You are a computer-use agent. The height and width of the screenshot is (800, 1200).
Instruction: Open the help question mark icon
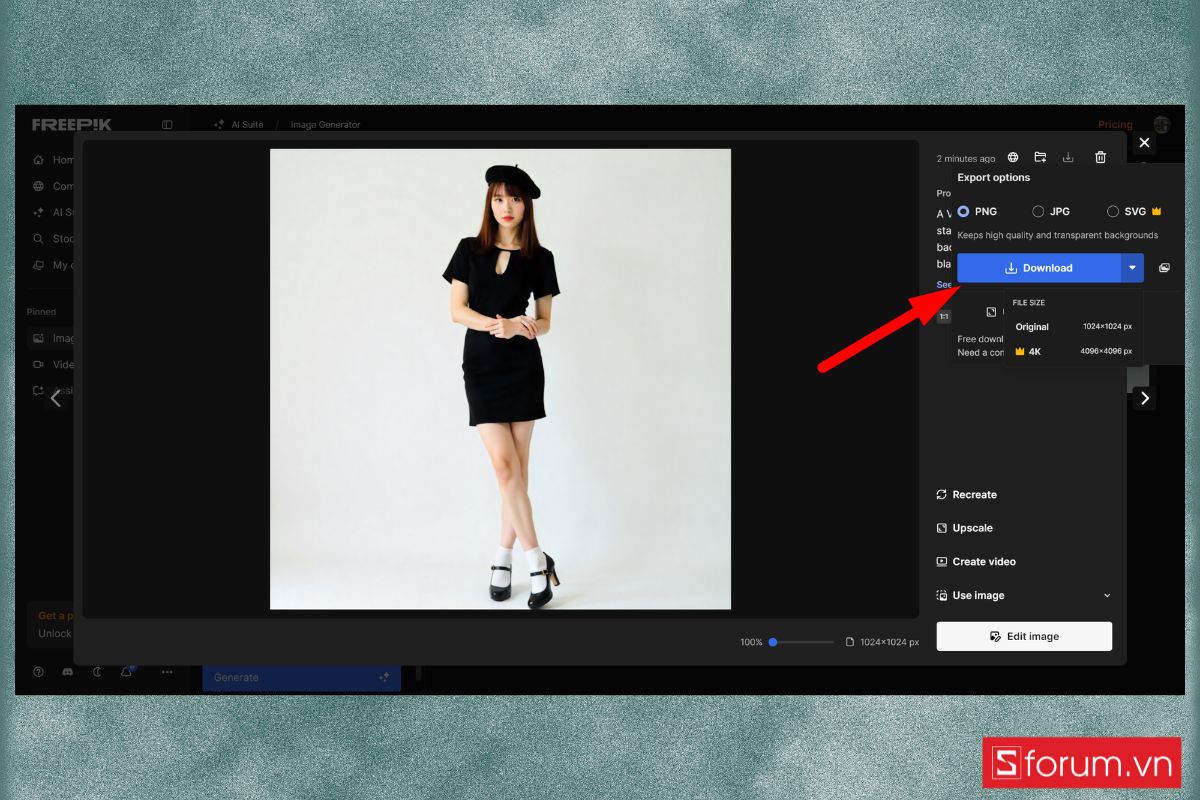(x=38, y=672)
